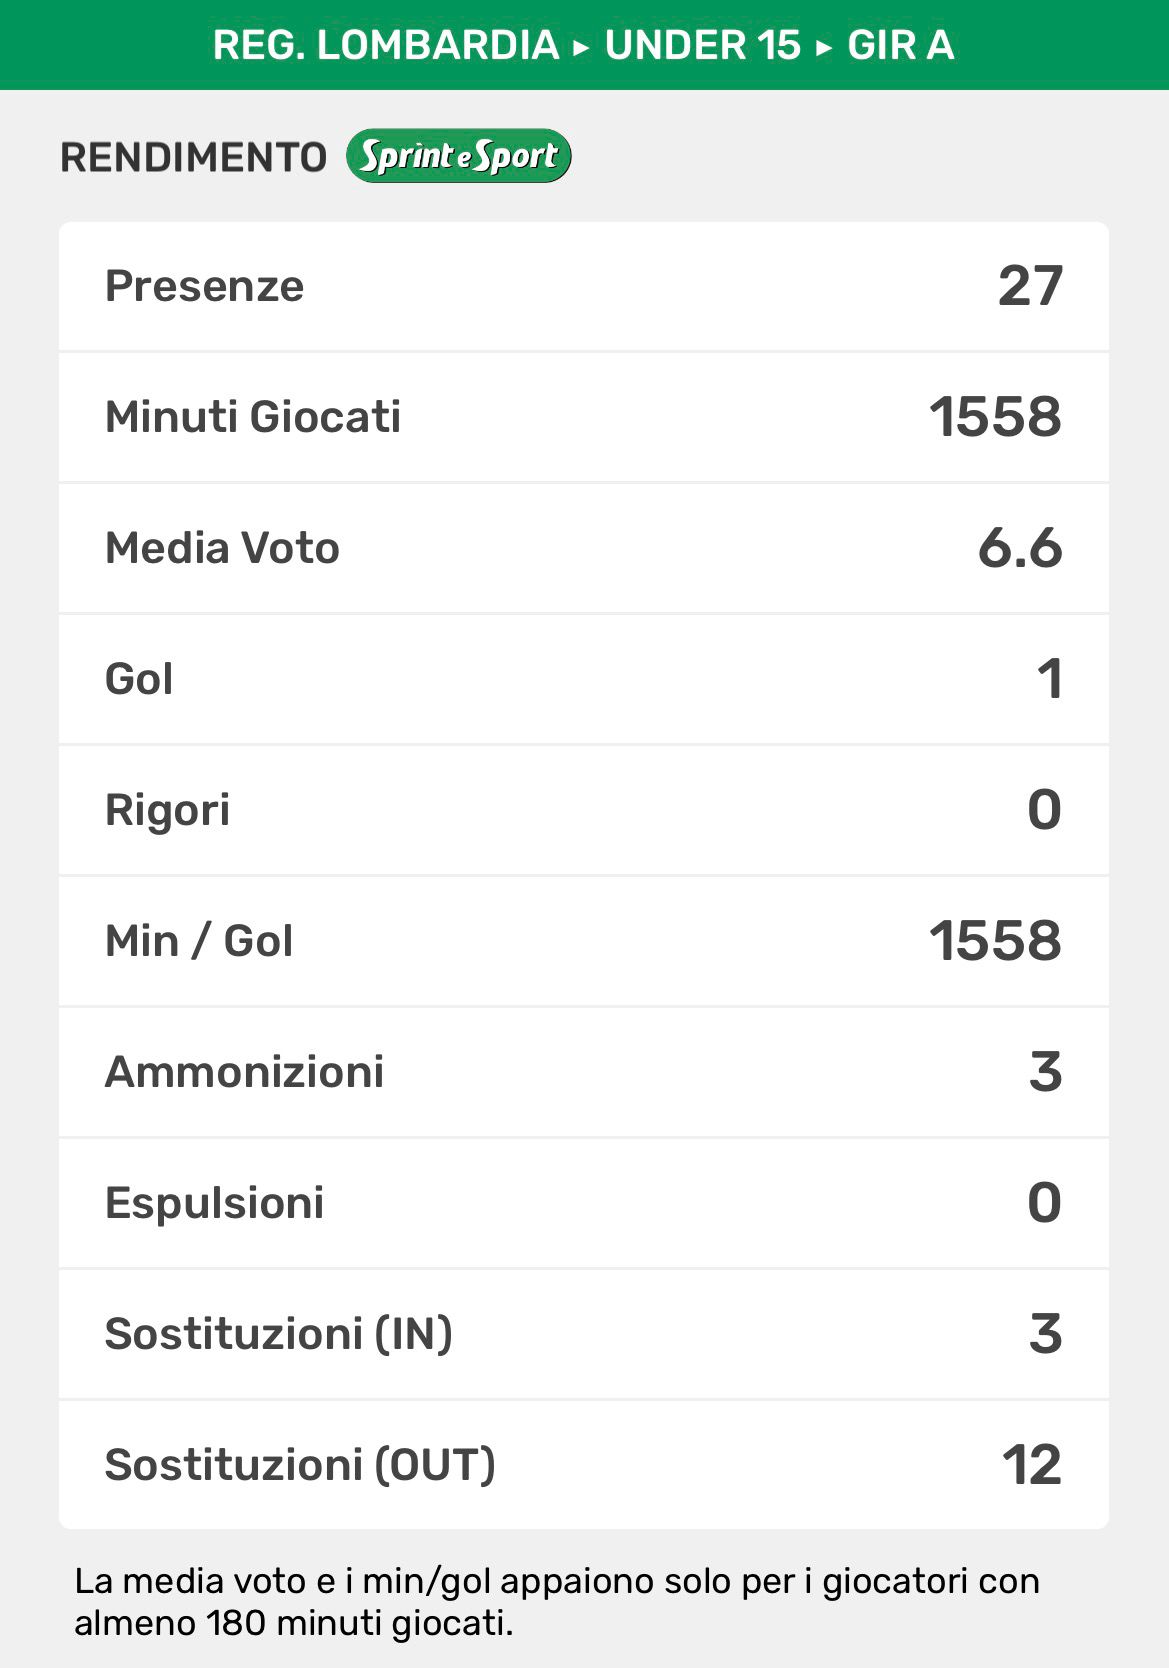Viewport: 1169px width, 1668px height.
Task: Select GIR A in the header breadcrumb
Action: click(900, 45)
